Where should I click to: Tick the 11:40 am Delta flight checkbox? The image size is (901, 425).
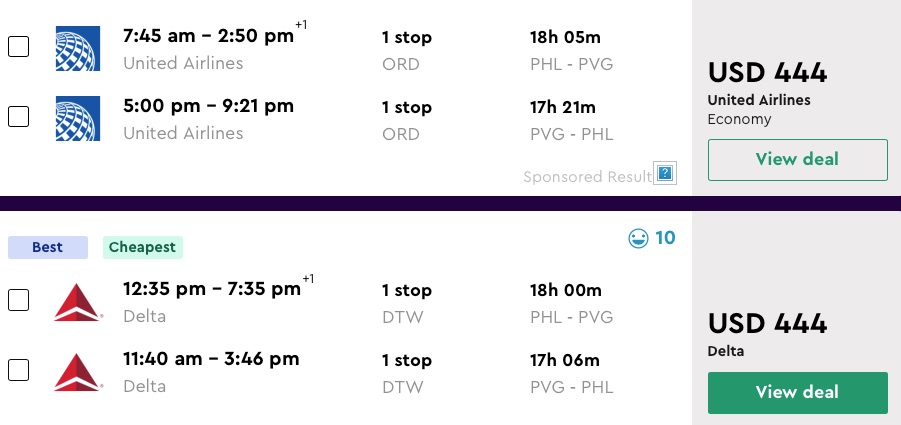click(x=19, y=370)
